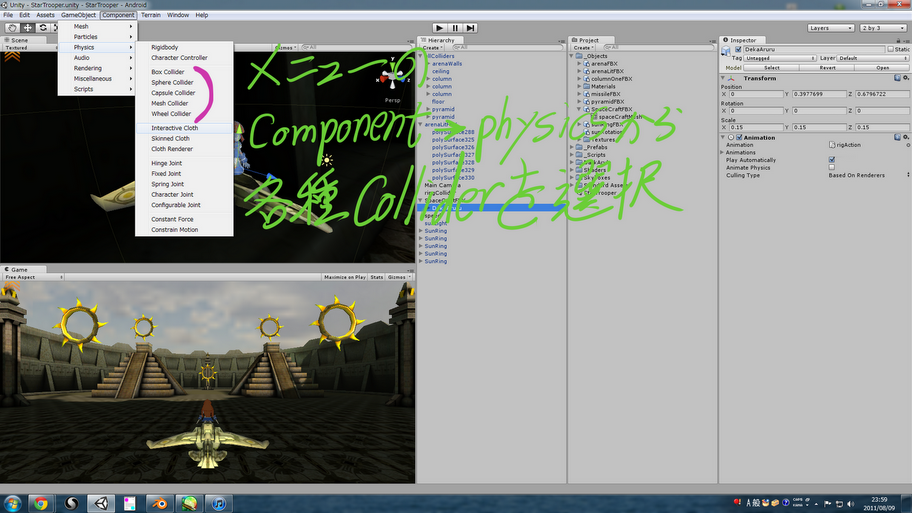Select arenaWalls in the Hierarchy

point(447,64)
